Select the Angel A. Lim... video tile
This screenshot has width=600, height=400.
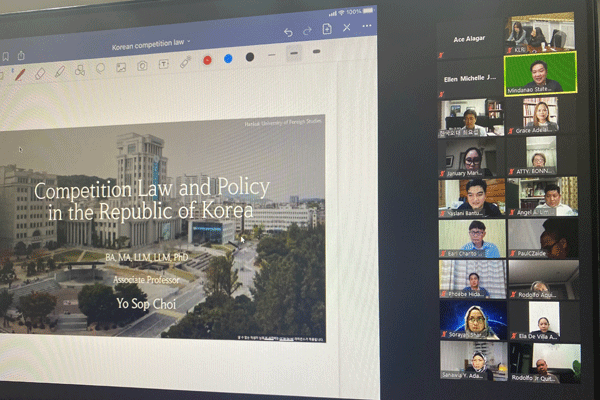(543, 197)
